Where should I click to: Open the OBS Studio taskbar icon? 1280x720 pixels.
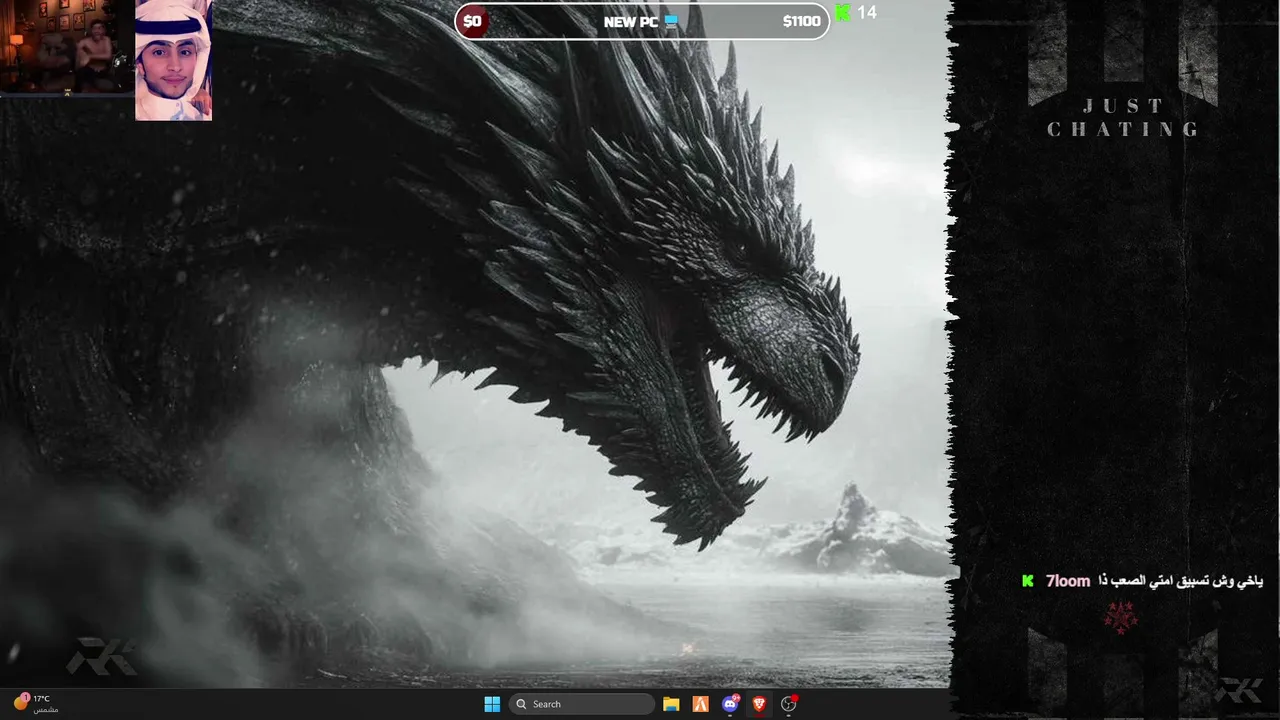click(789, 704)
